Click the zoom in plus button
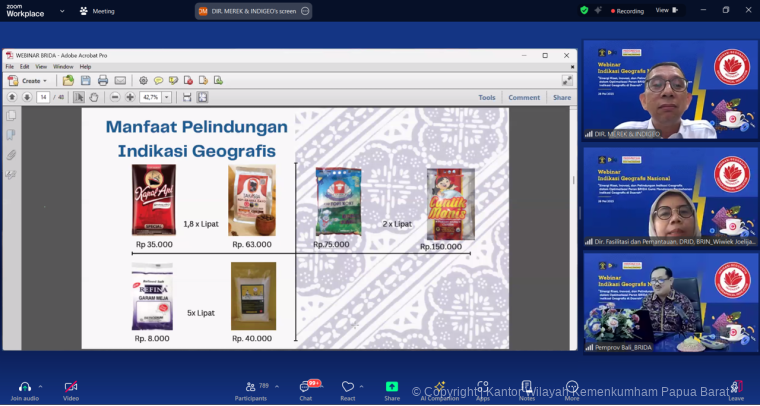The image size is (760, 406). click(x=130, y=97)
